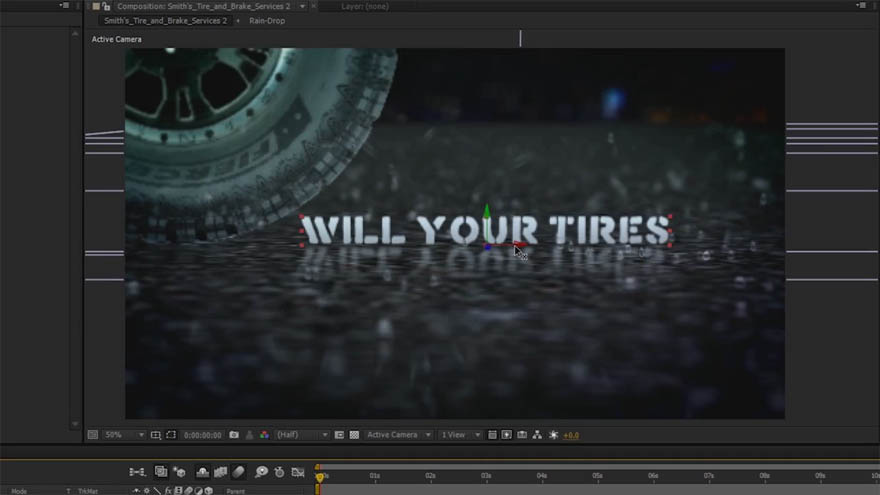Screen dimensions: 880x495
Task: Click Choose grid and guide options icon
Action: [x=156, y=435]
